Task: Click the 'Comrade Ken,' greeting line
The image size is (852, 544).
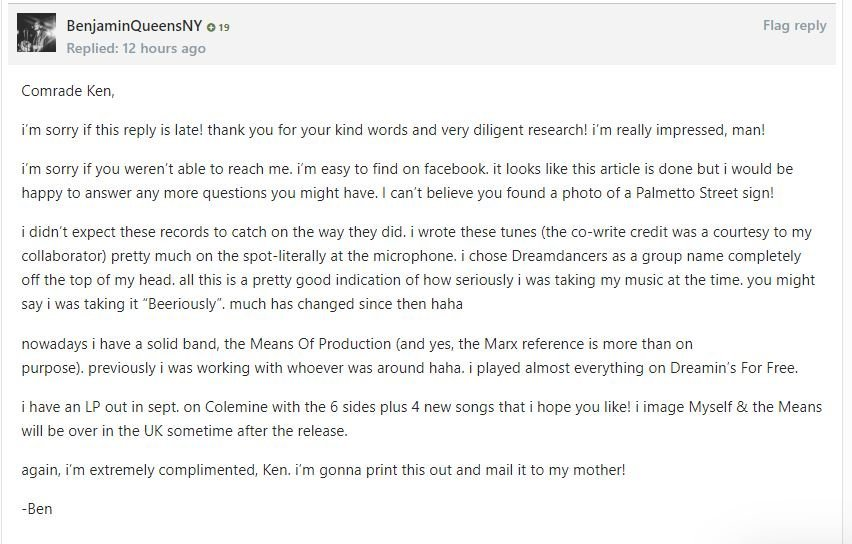Action: click(68, 91)
